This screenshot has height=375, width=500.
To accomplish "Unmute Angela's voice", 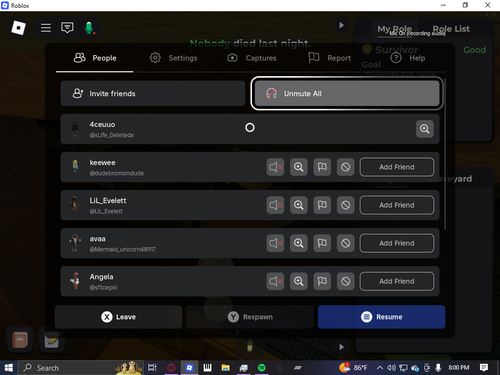I will click(275, 281).
